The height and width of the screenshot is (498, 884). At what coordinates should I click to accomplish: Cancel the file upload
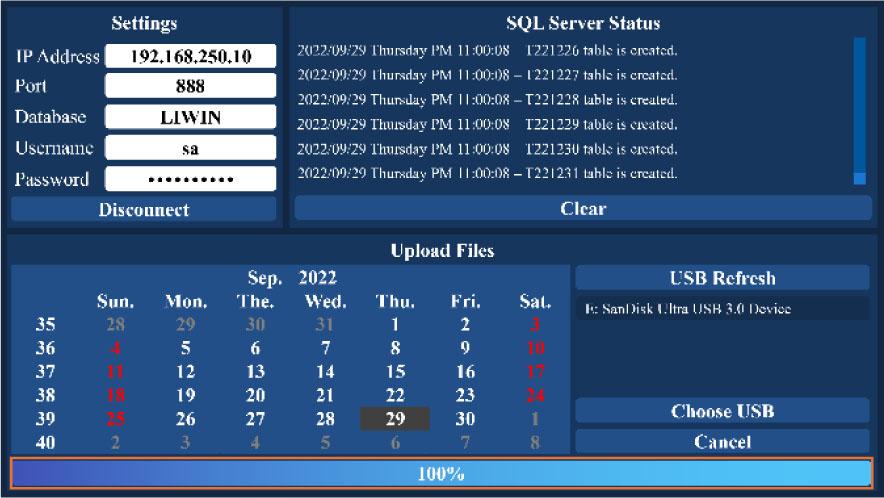coord(722,441)
